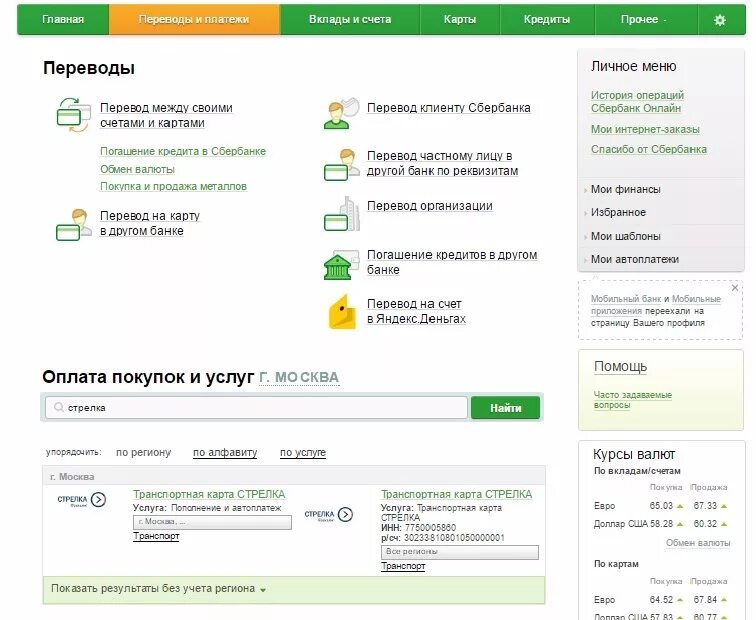Expand Избранное section
Viewport: 756px width, 620px height.
pos(618,213)
